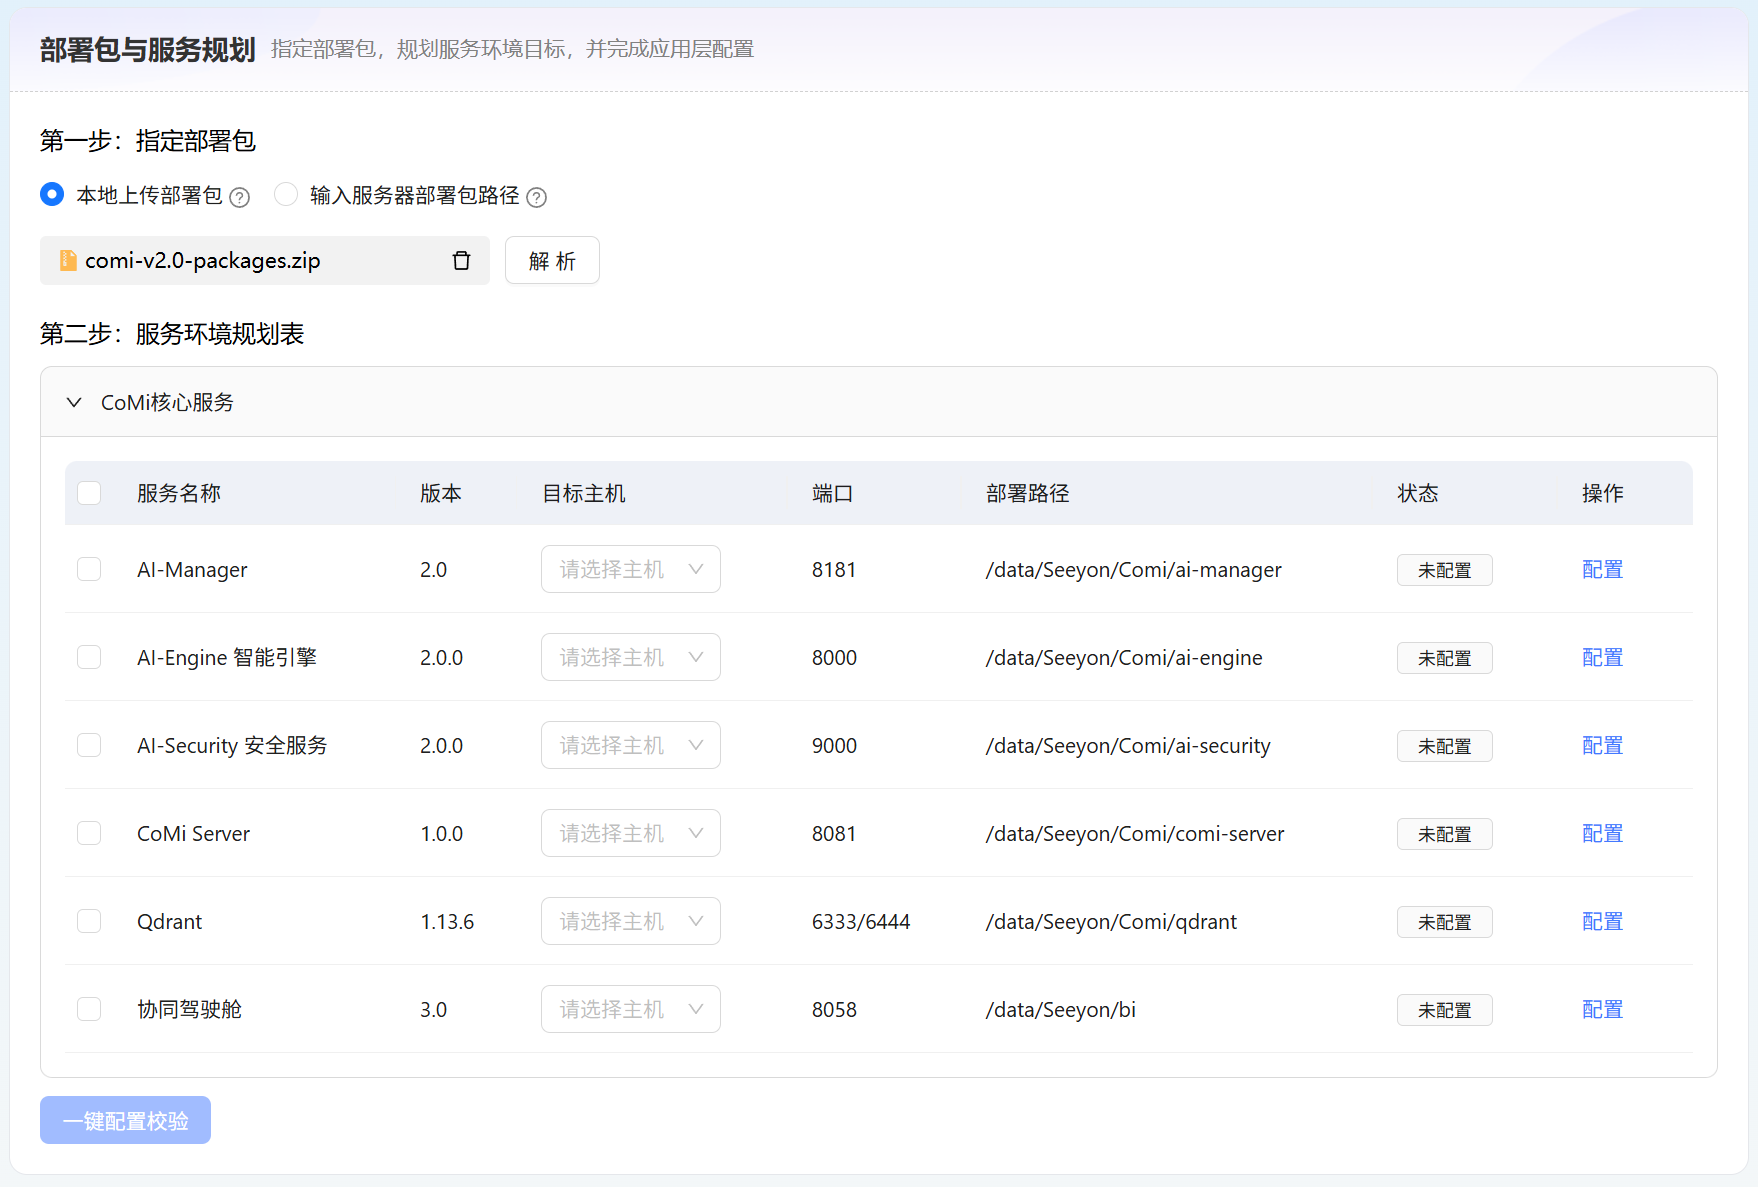This screenshot has height=1187, width=1758.
Task: Click the 未配置 status tag for 协同驾驶舱
Action: pyautogui.click(x=1444, y=1010)
